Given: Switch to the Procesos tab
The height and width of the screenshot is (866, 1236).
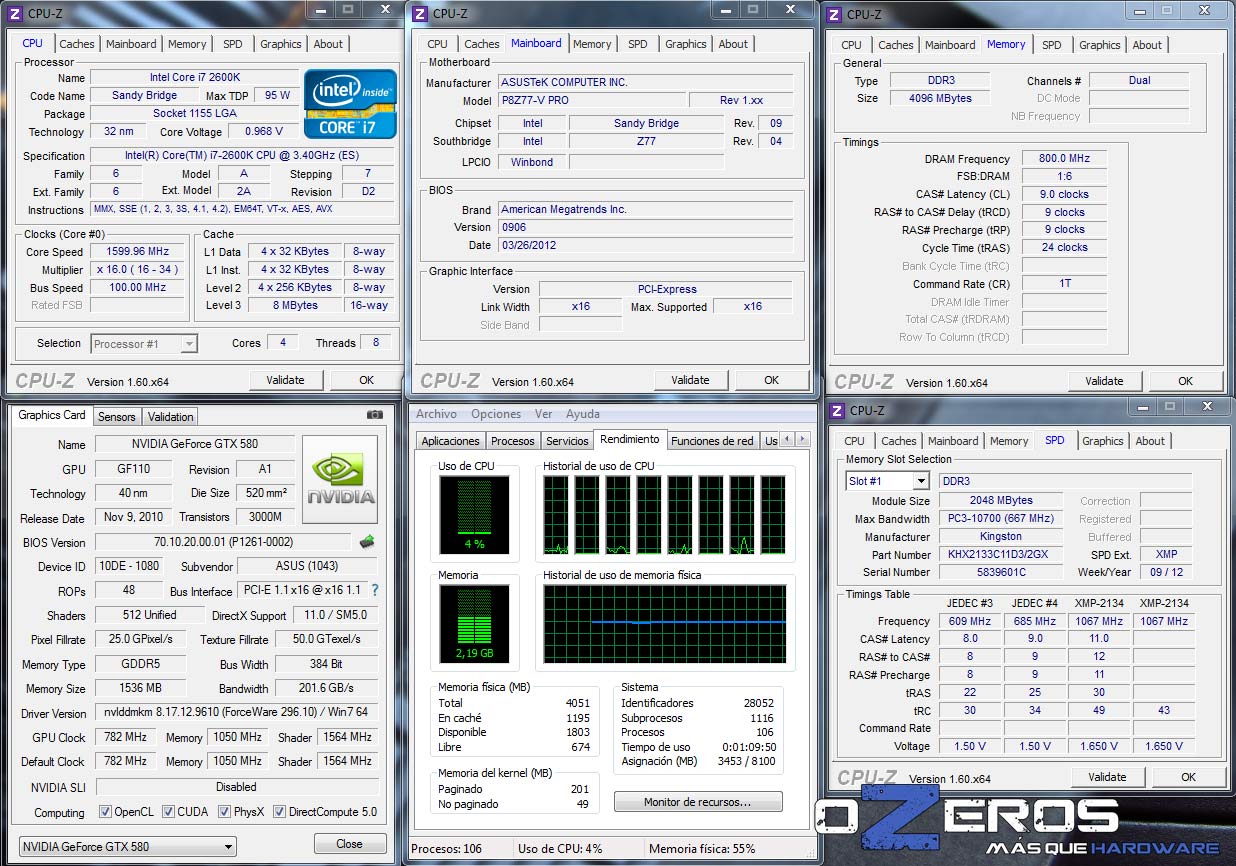Looking at the screenshot, I should click(513, 441).
